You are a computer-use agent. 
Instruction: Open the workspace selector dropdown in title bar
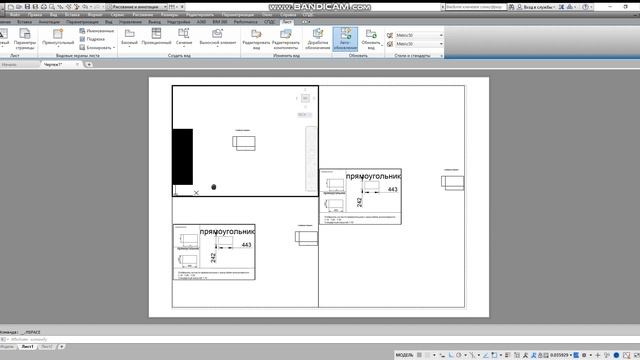click(x=137, y=7)
